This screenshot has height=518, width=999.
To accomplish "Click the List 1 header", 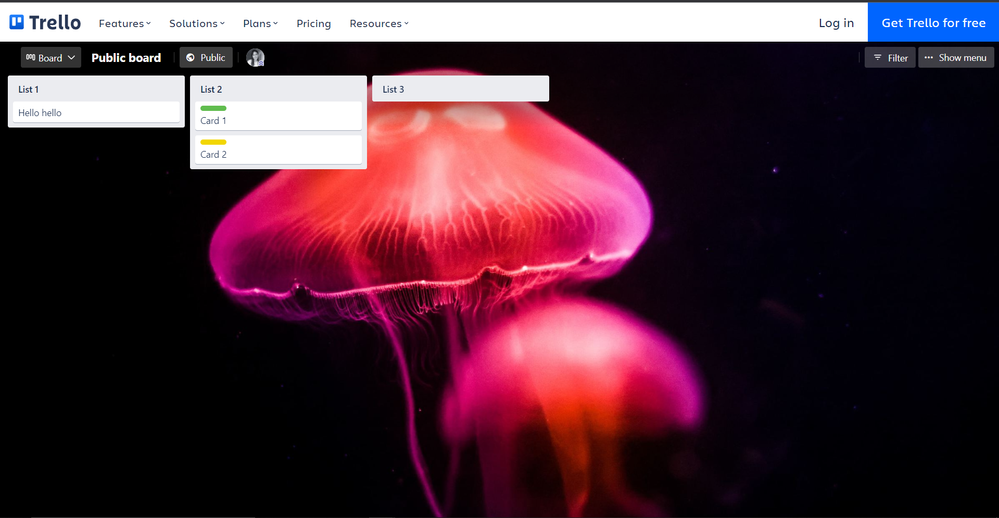I will [29, 89].
